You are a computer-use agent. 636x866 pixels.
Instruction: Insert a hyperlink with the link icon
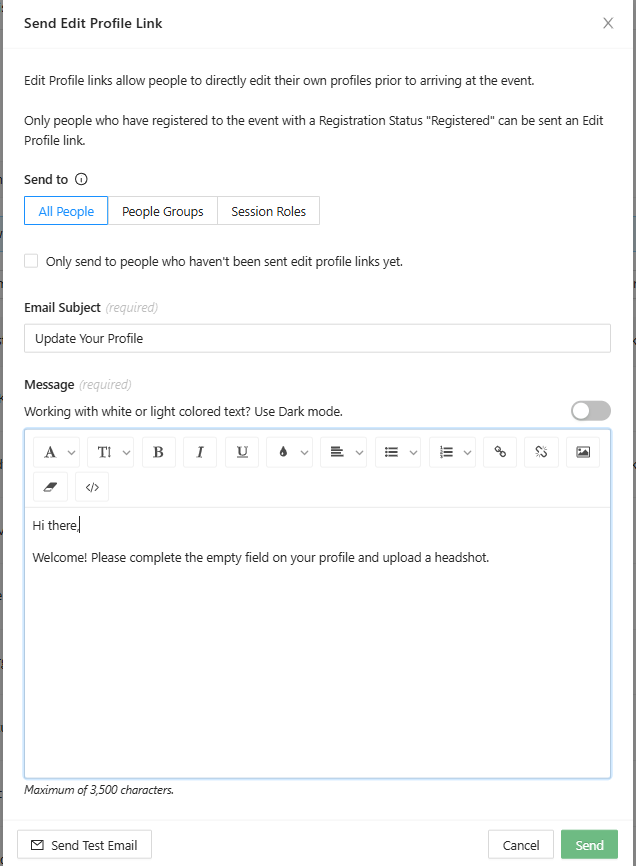pos(500,452)
